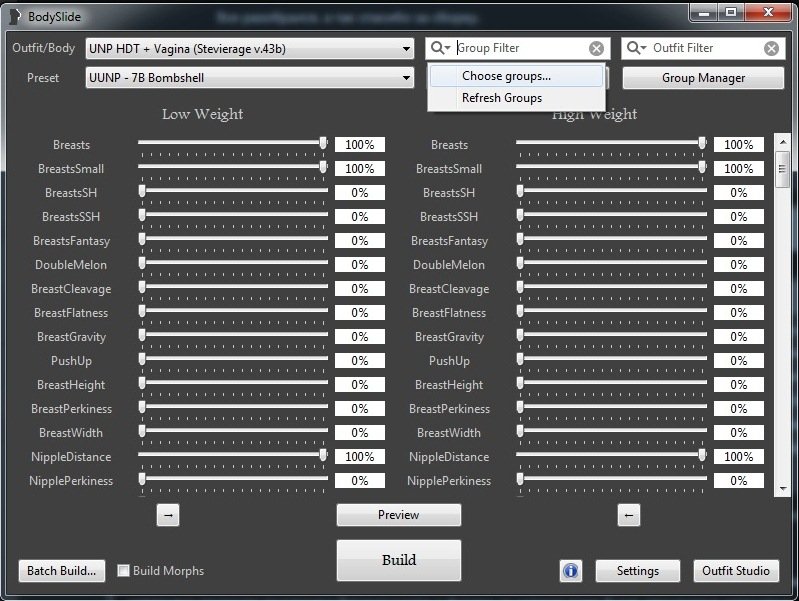
Task: Clear the Group Filter with its X icon
Action: point(596,48)
